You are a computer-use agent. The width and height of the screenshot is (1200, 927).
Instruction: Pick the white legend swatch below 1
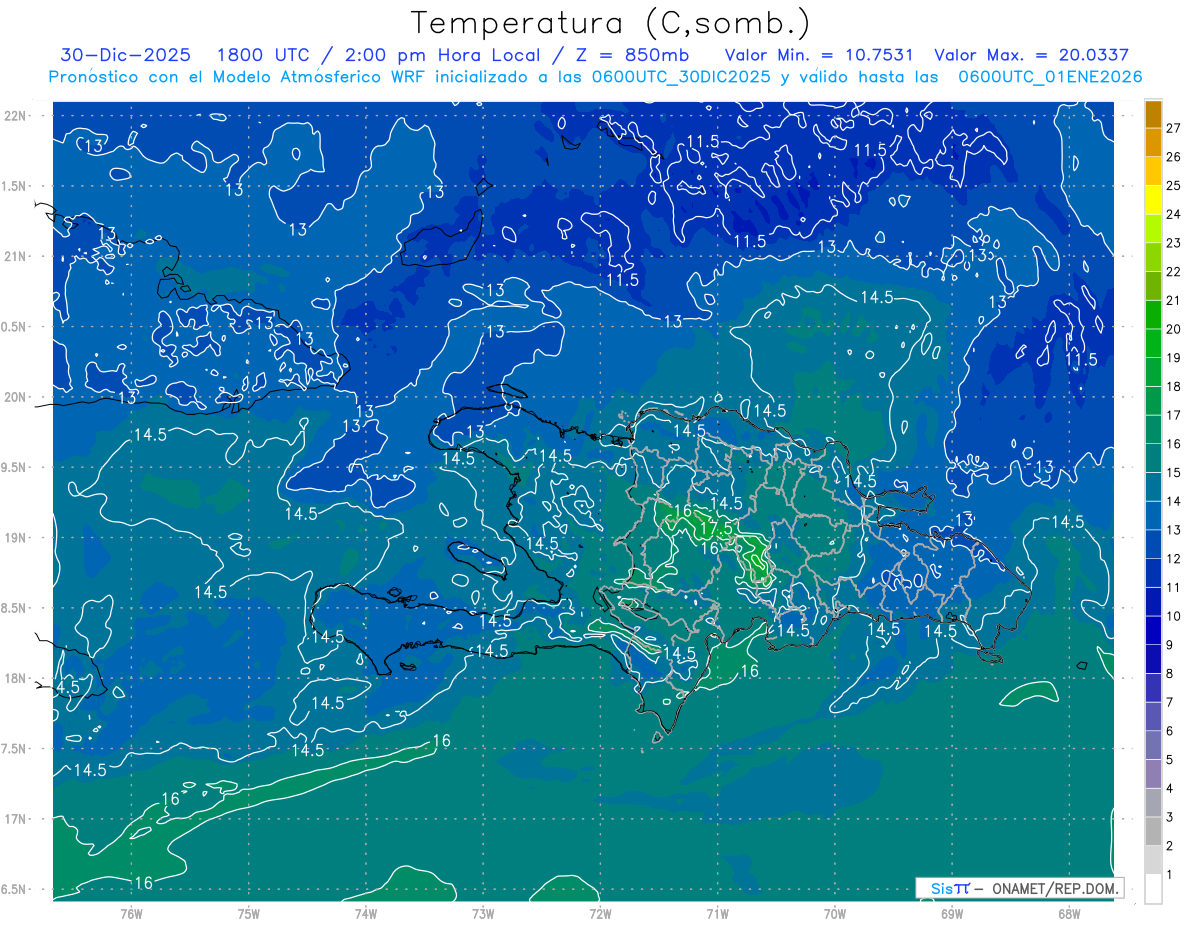[x=1153, y=889]
